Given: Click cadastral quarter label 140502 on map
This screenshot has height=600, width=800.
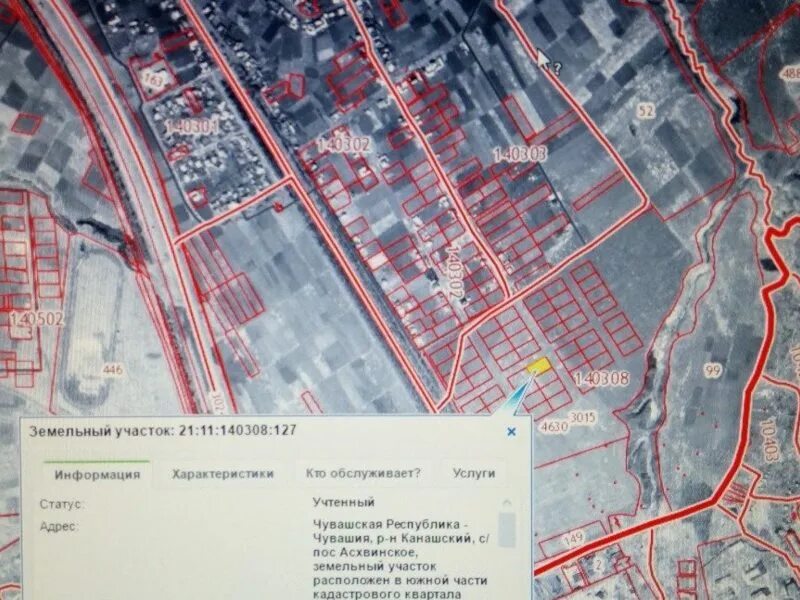Looking at the screenshot, I should click(36, 319).
